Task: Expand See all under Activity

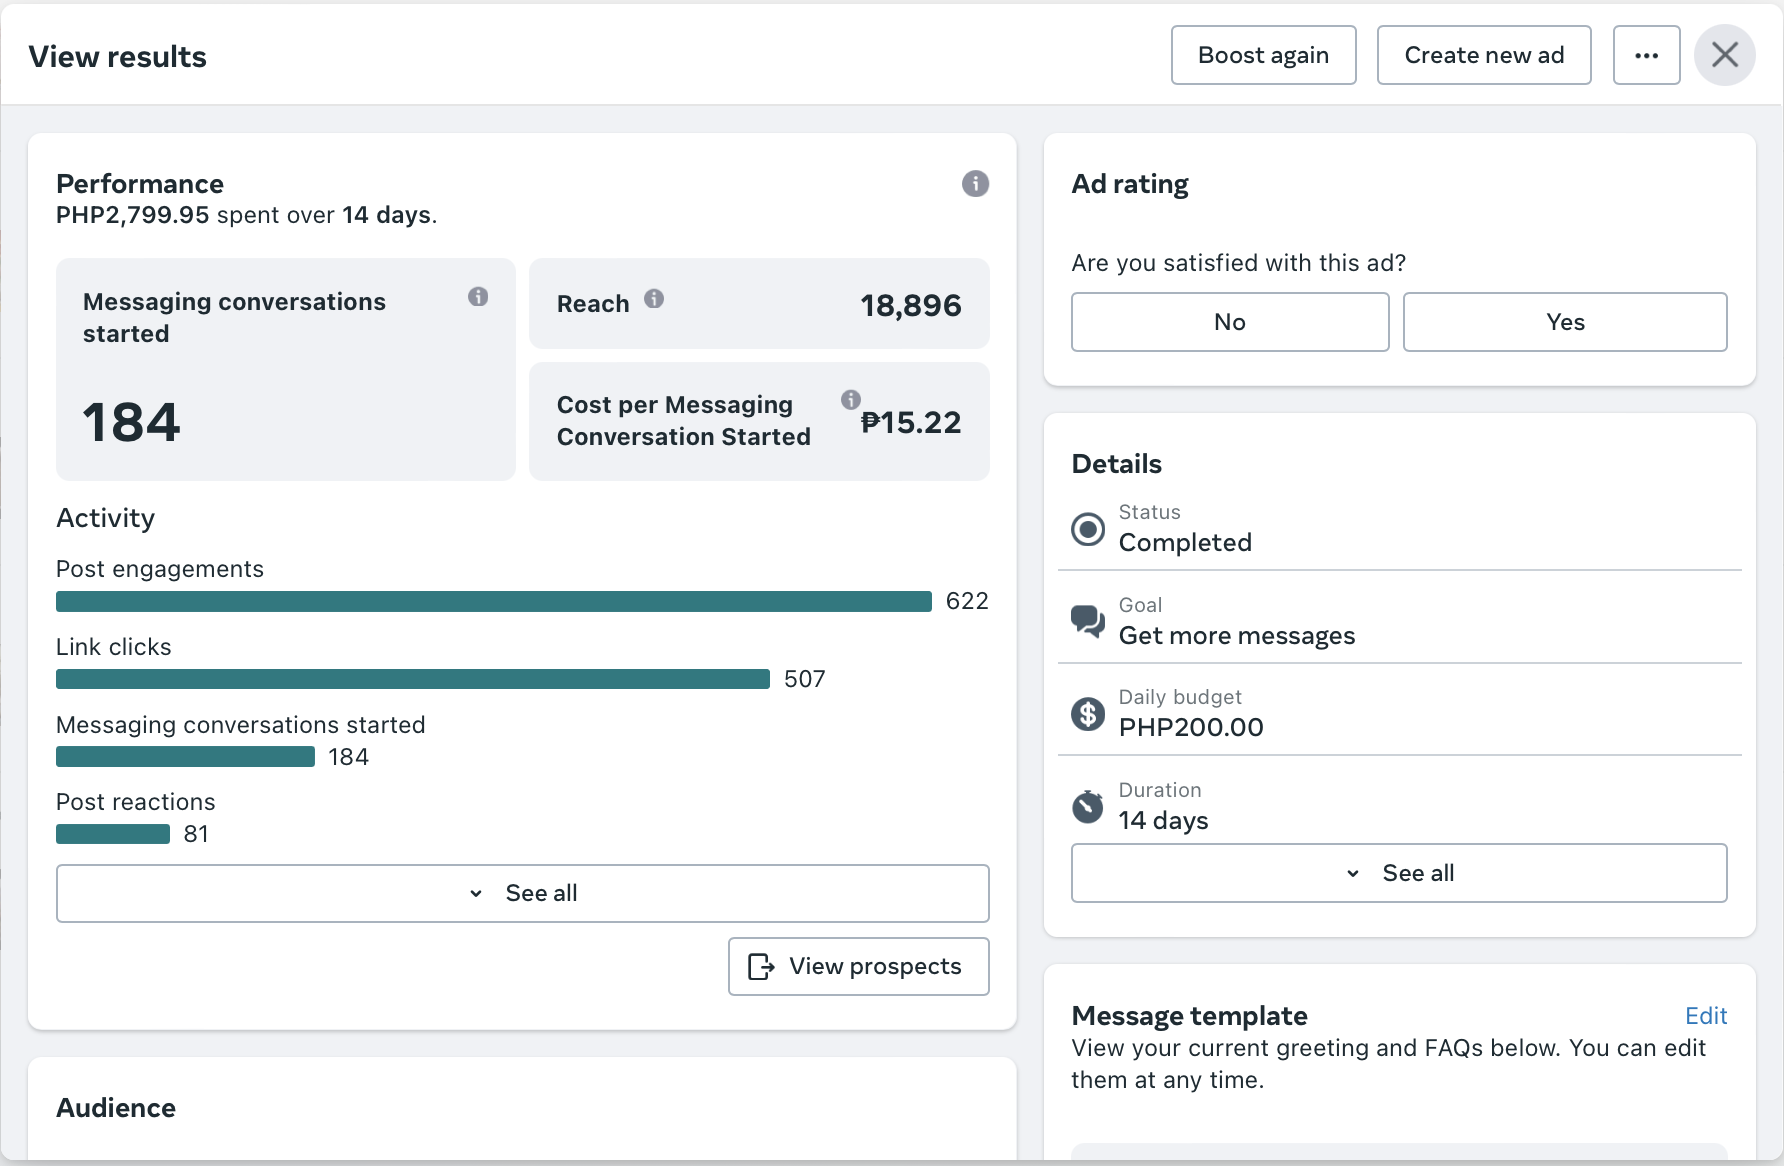Action: point(523,893)
